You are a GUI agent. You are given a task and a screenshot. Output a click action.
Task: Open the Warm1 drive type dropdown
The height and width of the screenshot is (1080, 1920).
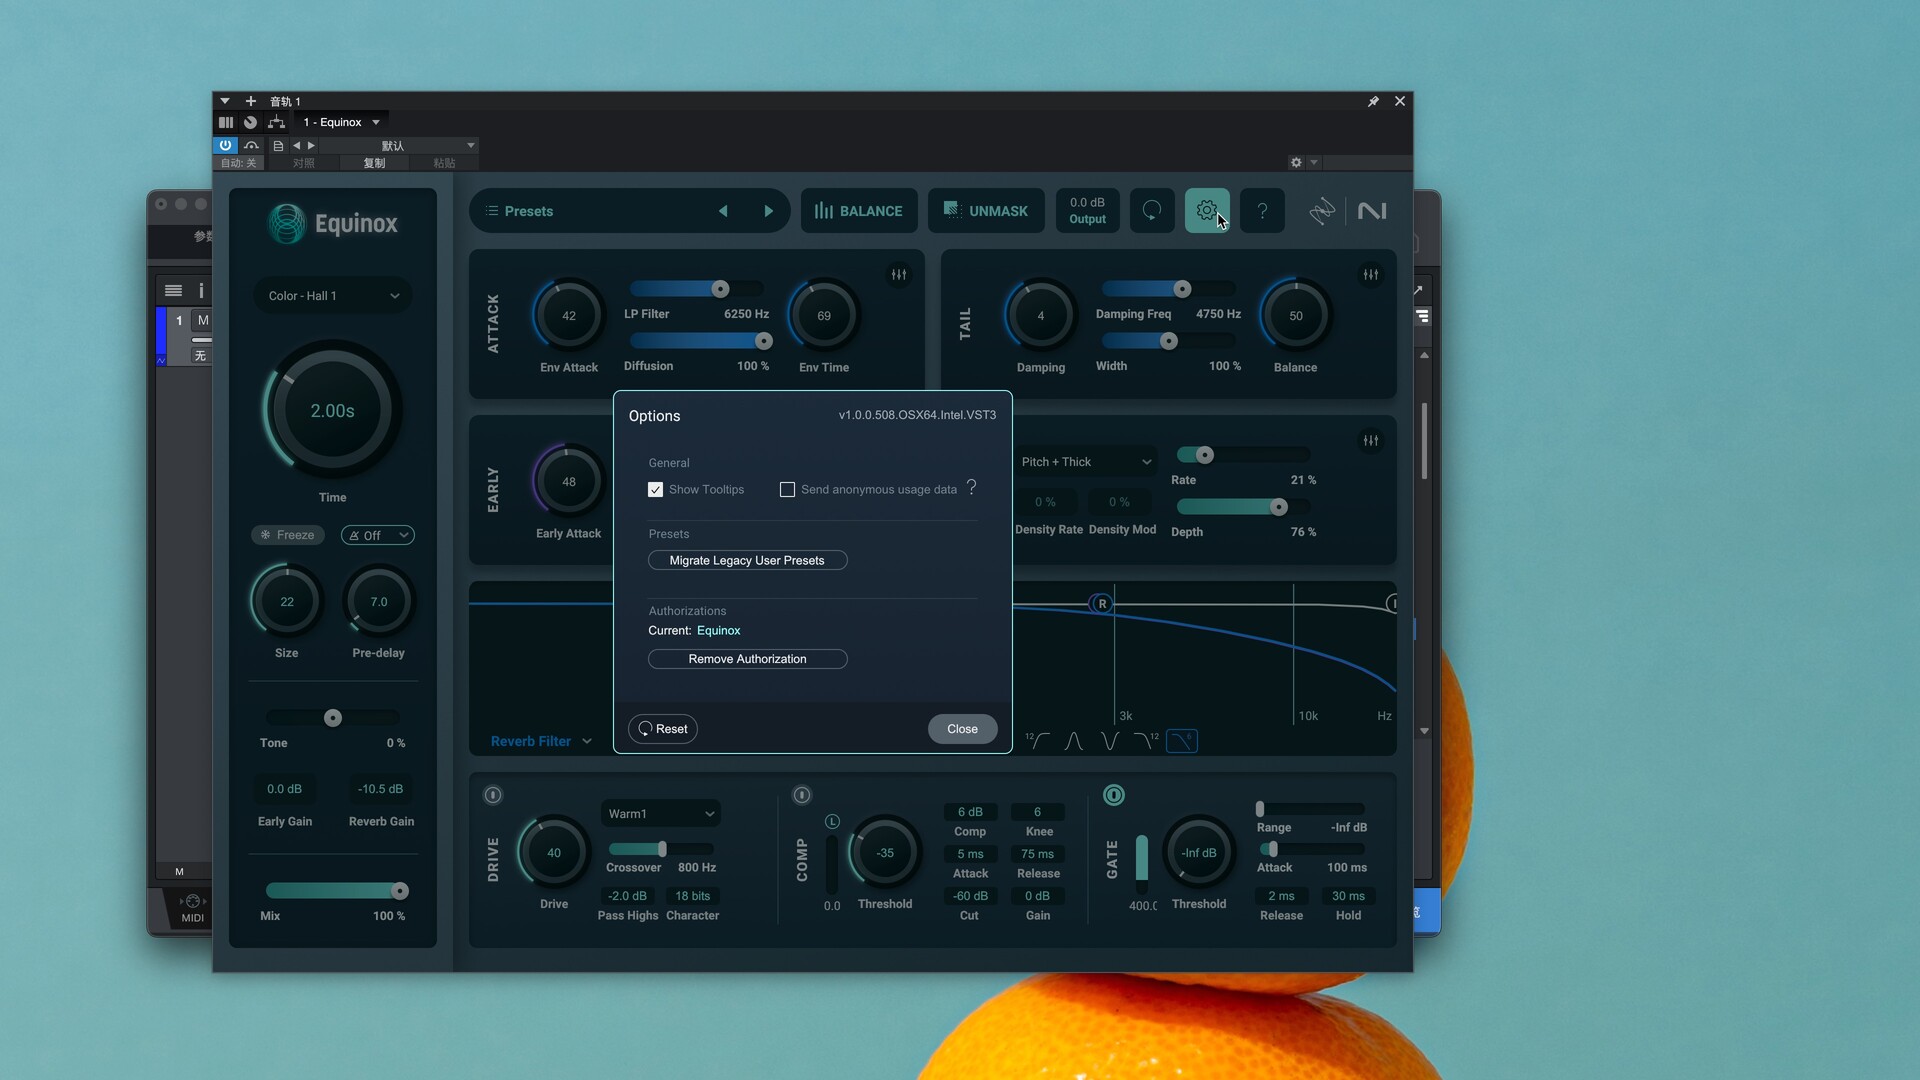(x=661, y=814)
